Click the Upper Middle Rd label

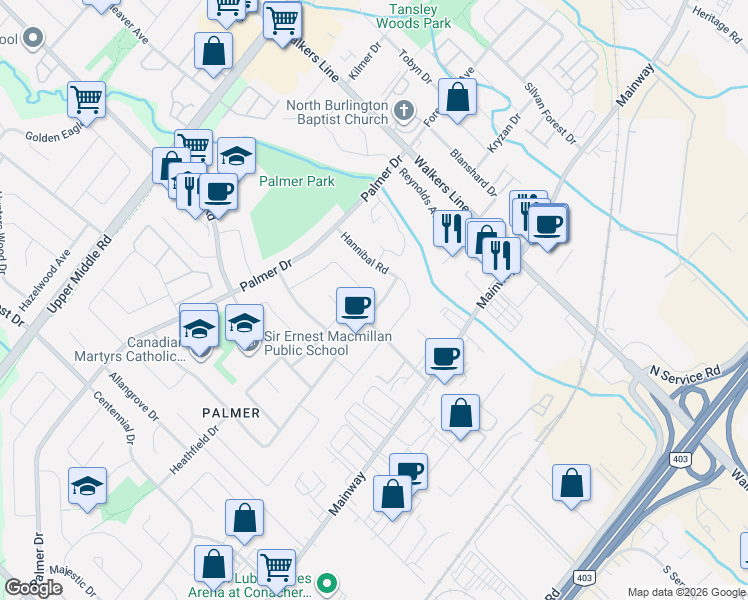tap(79, 274)
